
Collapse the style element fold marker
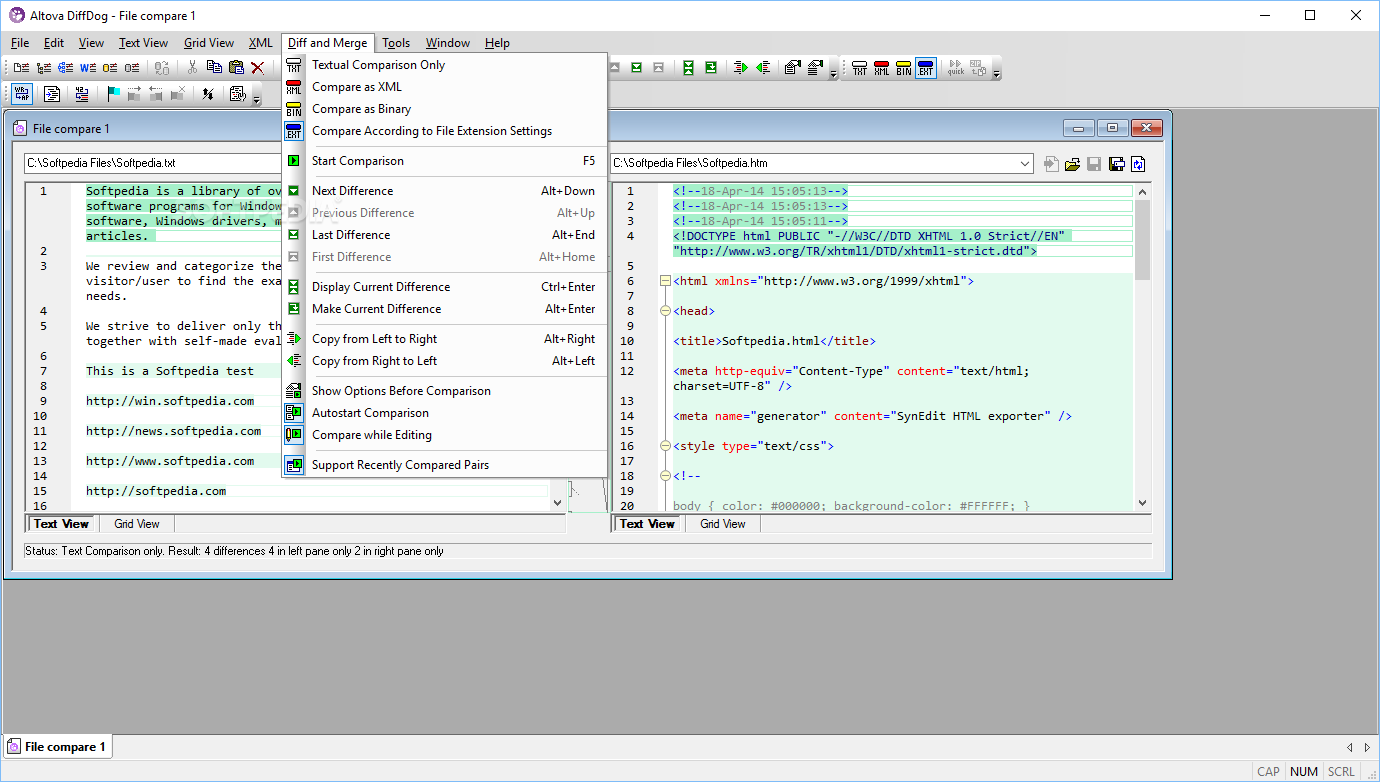[665, 446]
